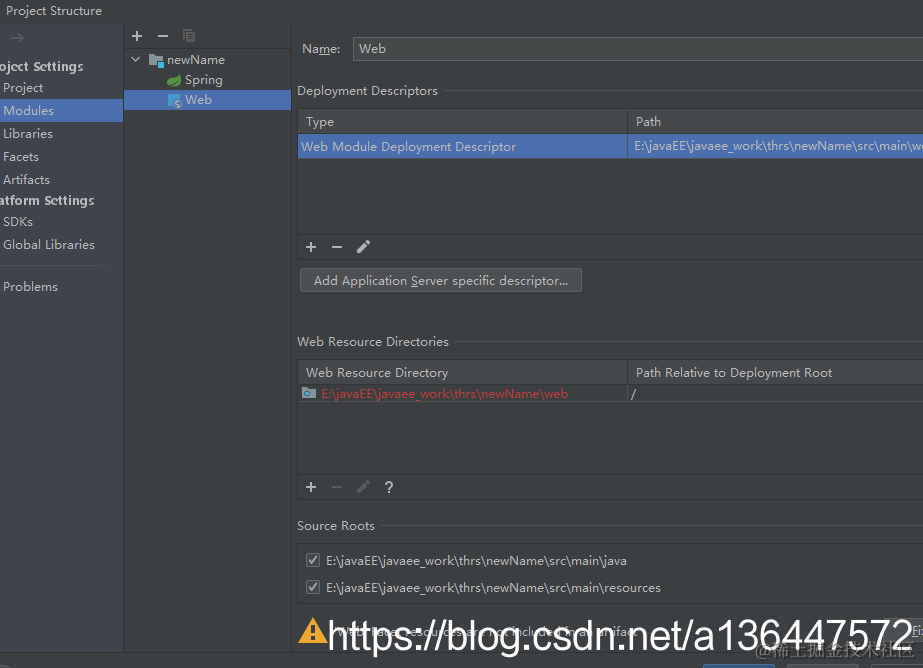Click the add module plus icon
The image size is (923, 668).
[x=137, y=36]
